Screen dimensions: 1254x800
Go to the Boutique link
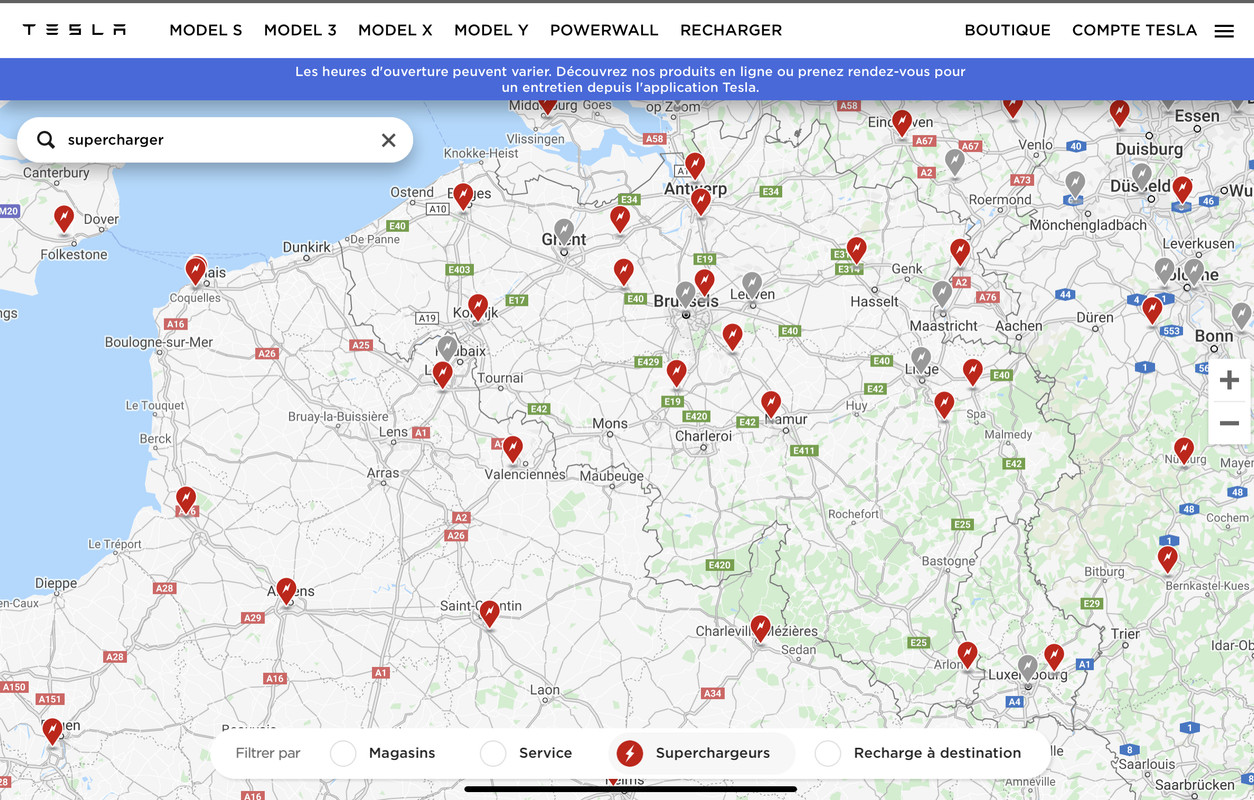pos(1007,30)
